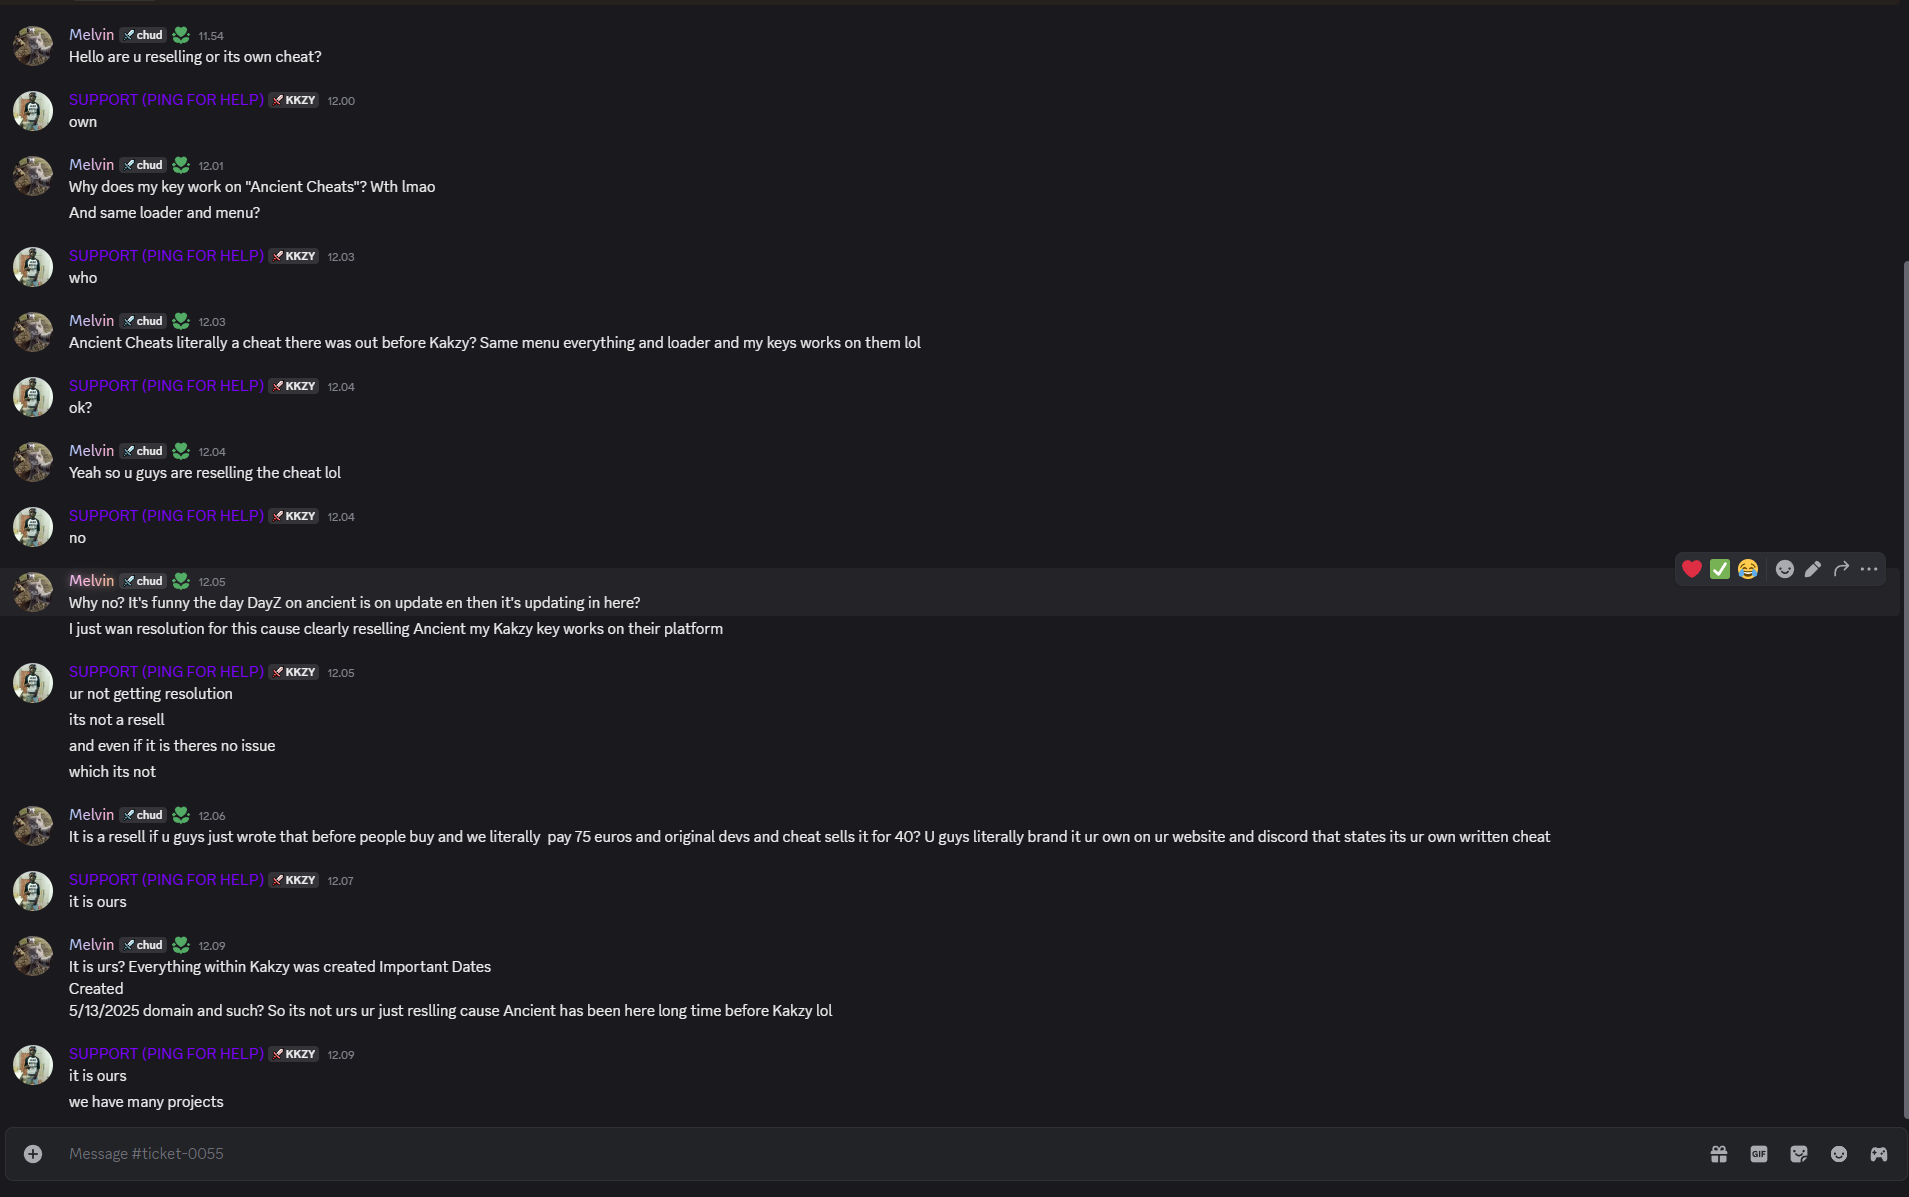
Task: Click Melvin's username on first message
Action: tap(91, 35)
